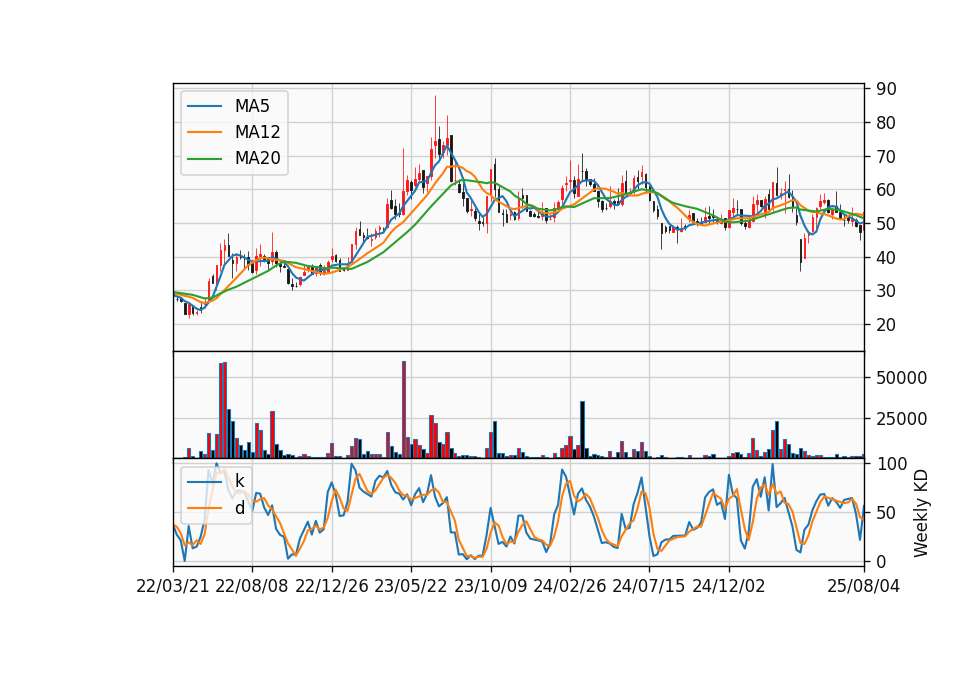Click the tall black volume bar after 24/02/26

pyautogui.click(x=583, y=430)
